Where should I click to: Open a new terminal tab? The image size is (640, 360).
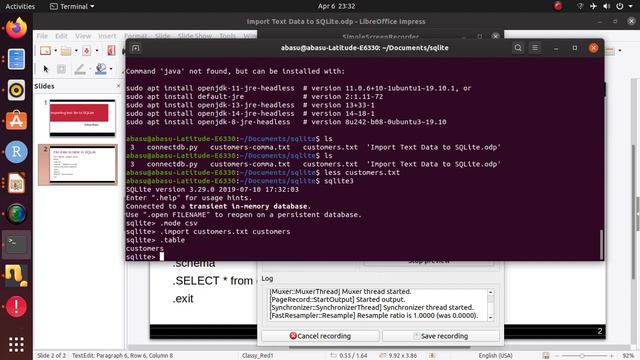136,48
